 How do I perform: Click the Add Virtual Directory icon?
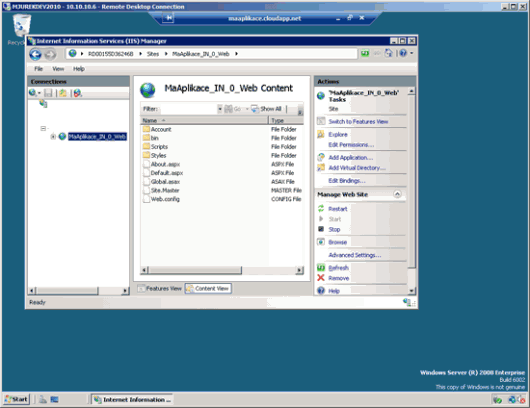[321, 168]
